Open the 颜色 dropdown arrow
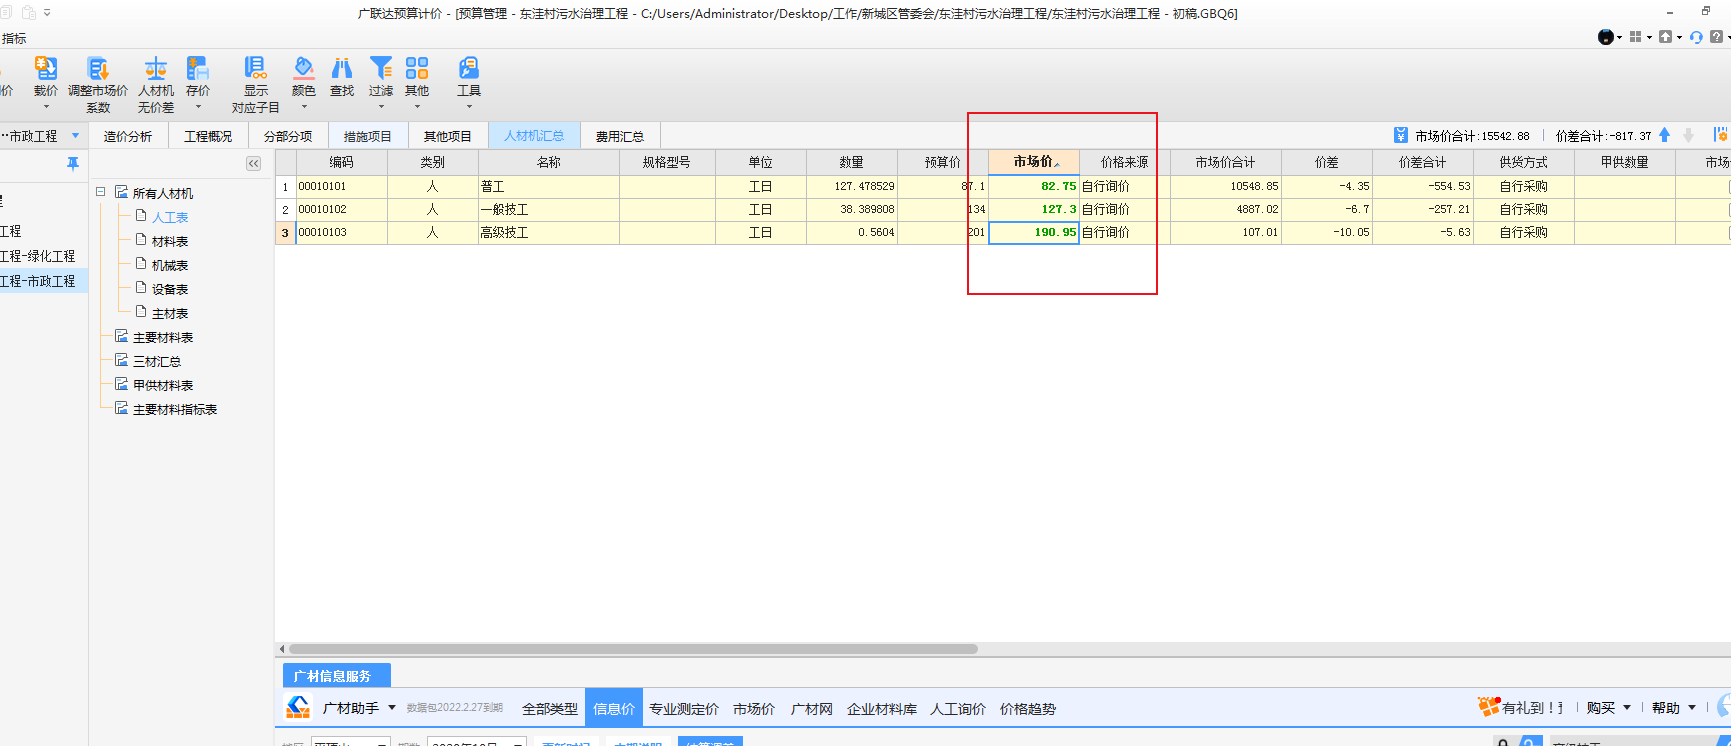Viewport: 1731px width, 746px height. 304,107
